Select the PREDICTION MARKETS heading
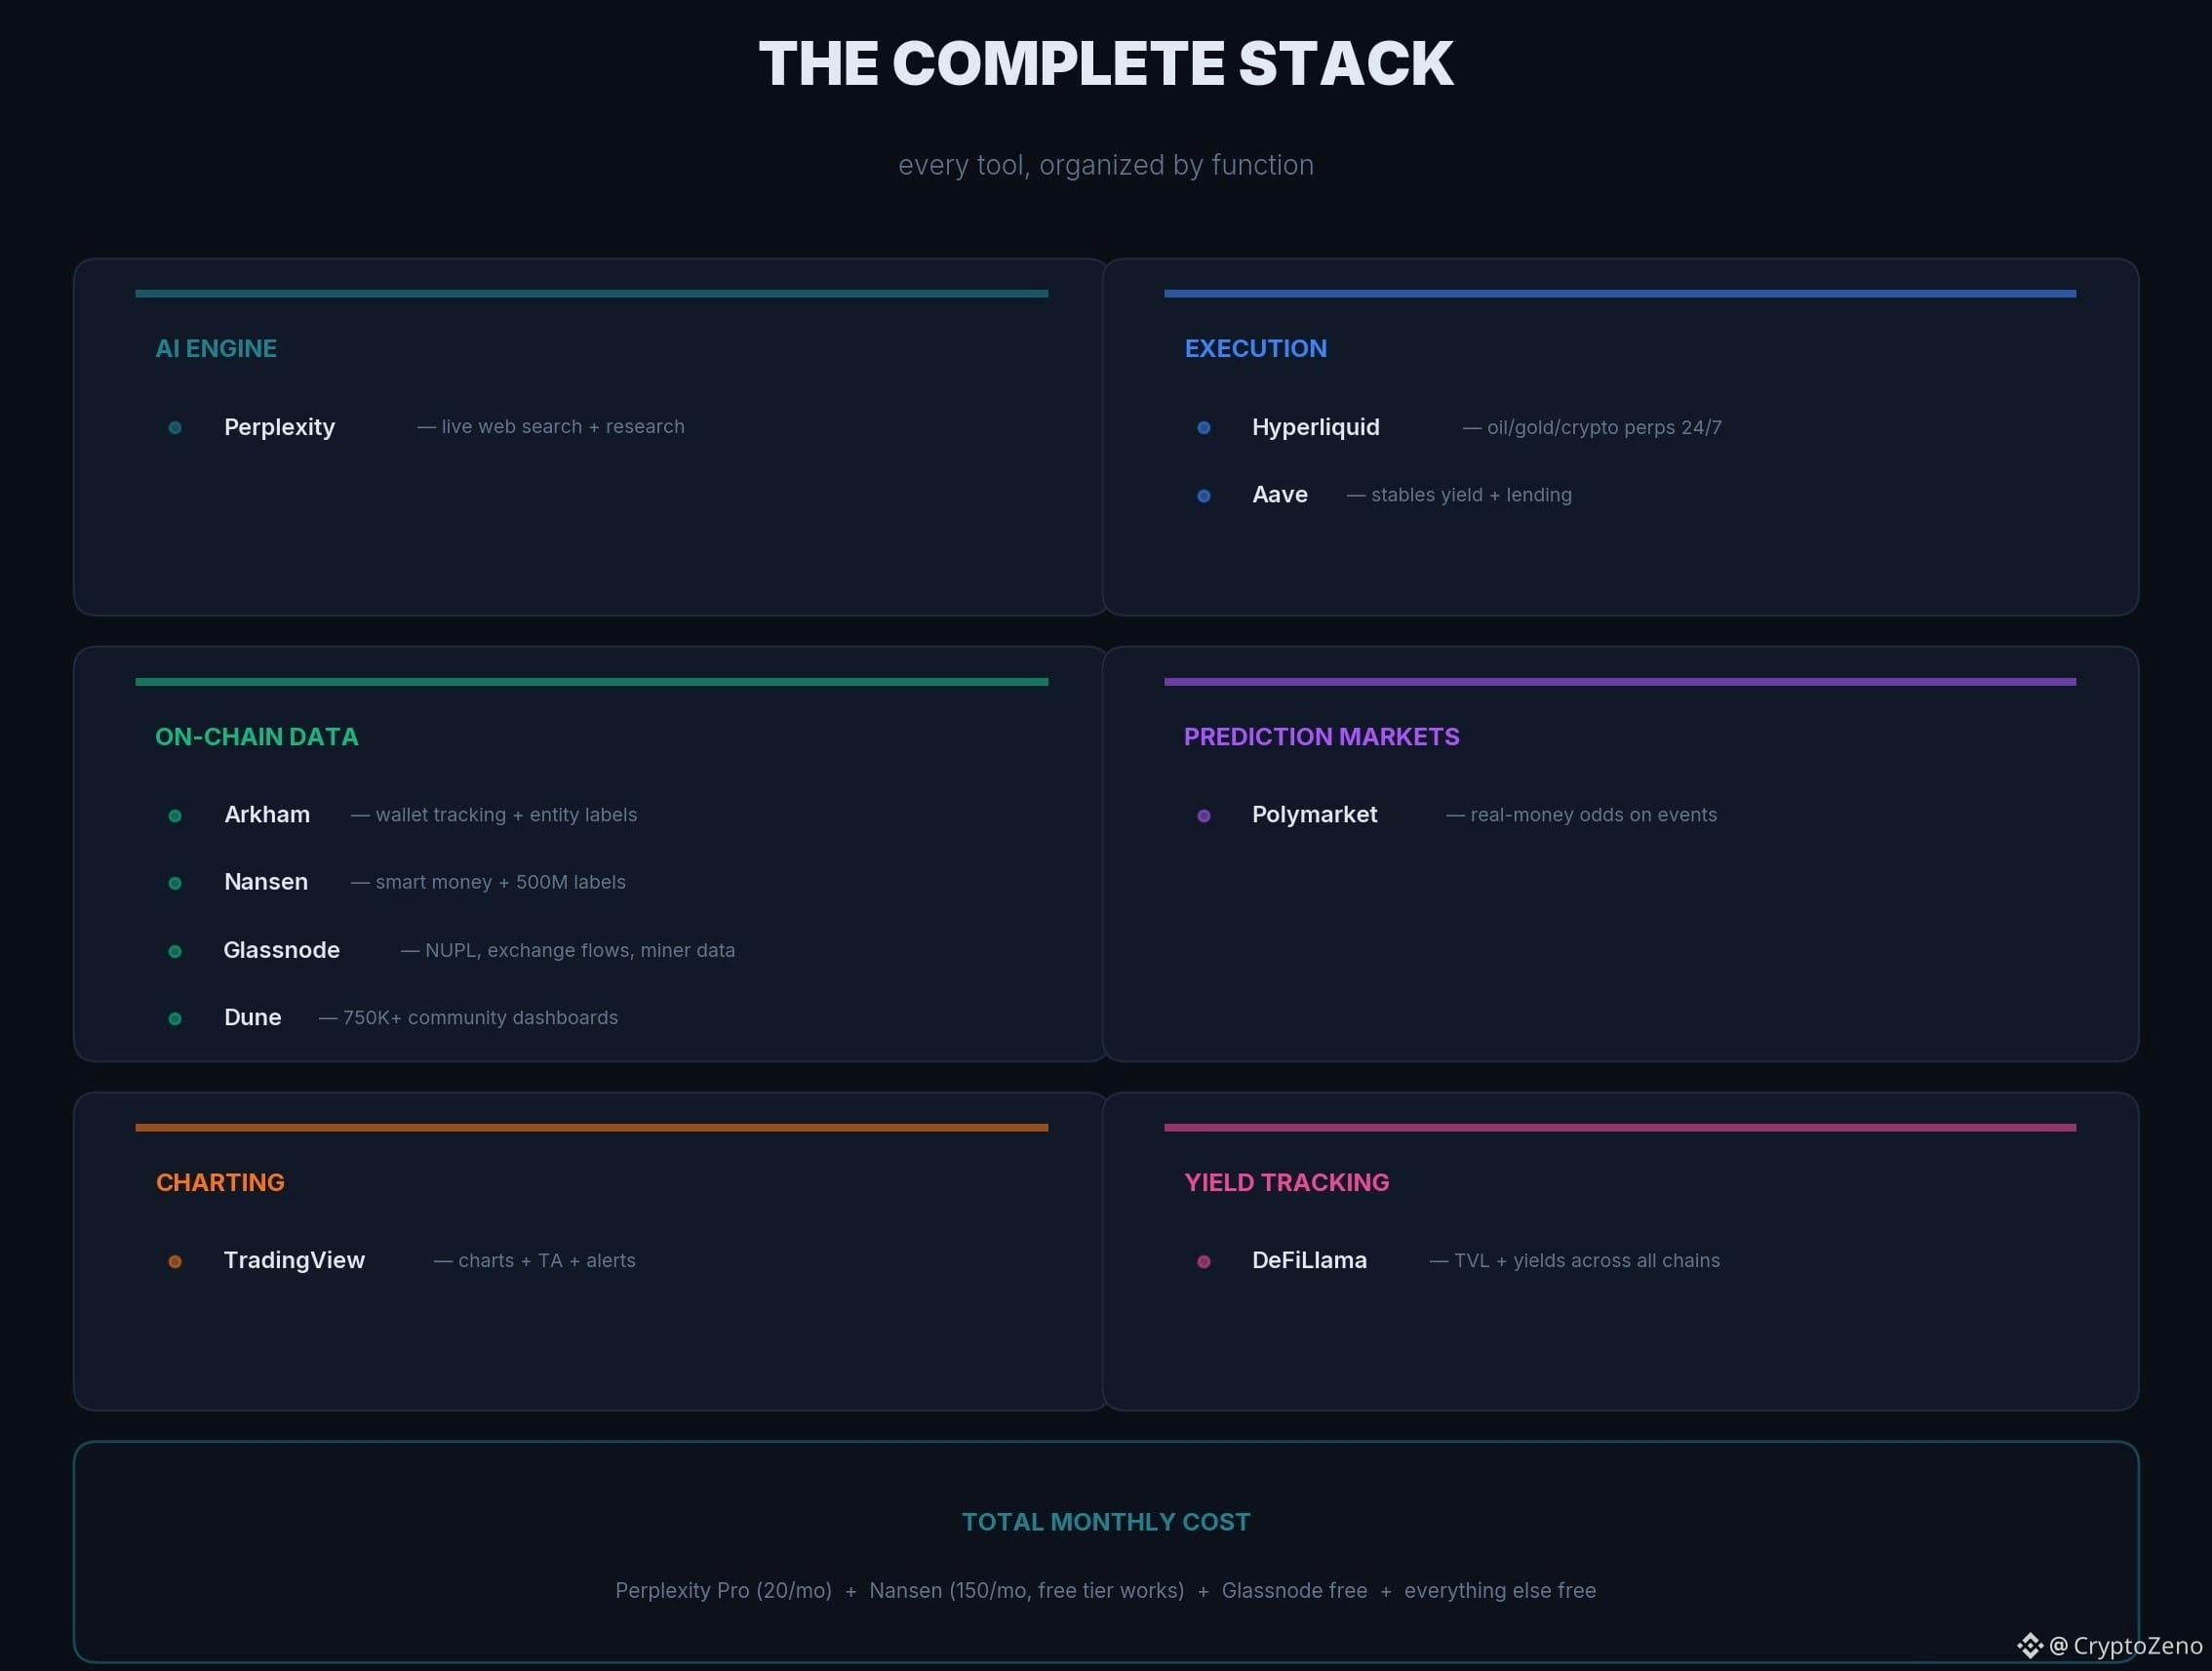Viewport: 2212px width, 1671px height. click(x=1321, y=737)
